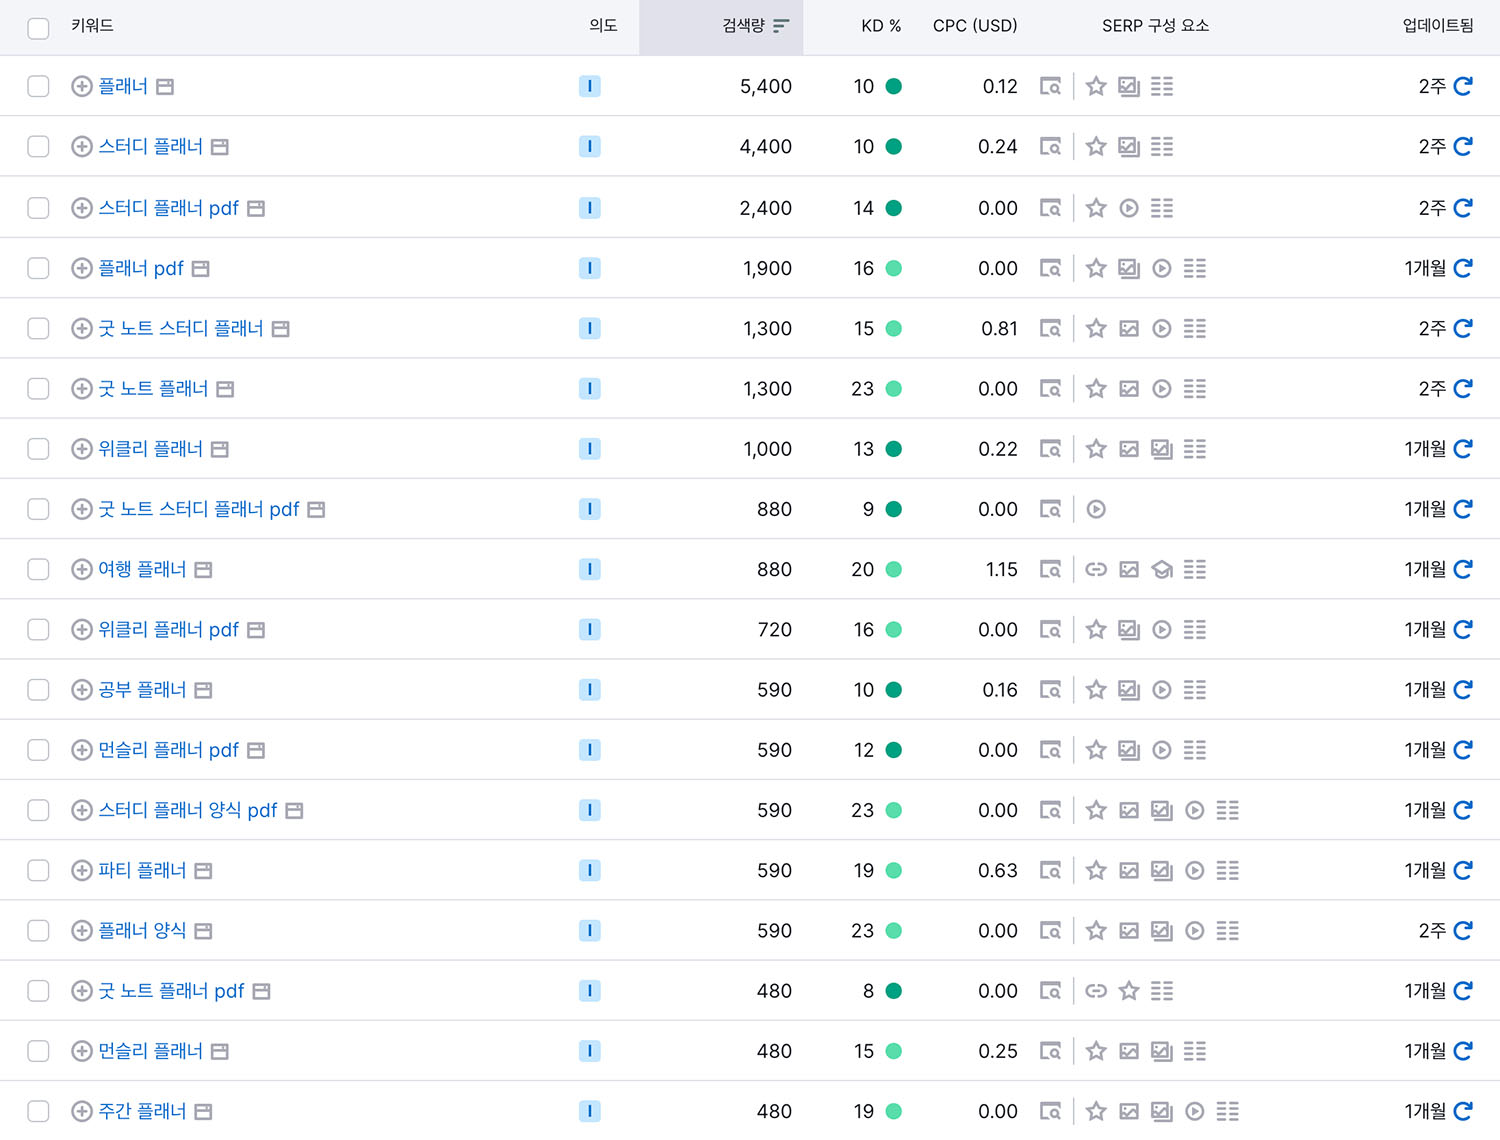The image size is (1500, 1140).
Task: Open SERP view icon for 굿 노트 스터디 플래너 pdf
Action: click(1050, 509)
